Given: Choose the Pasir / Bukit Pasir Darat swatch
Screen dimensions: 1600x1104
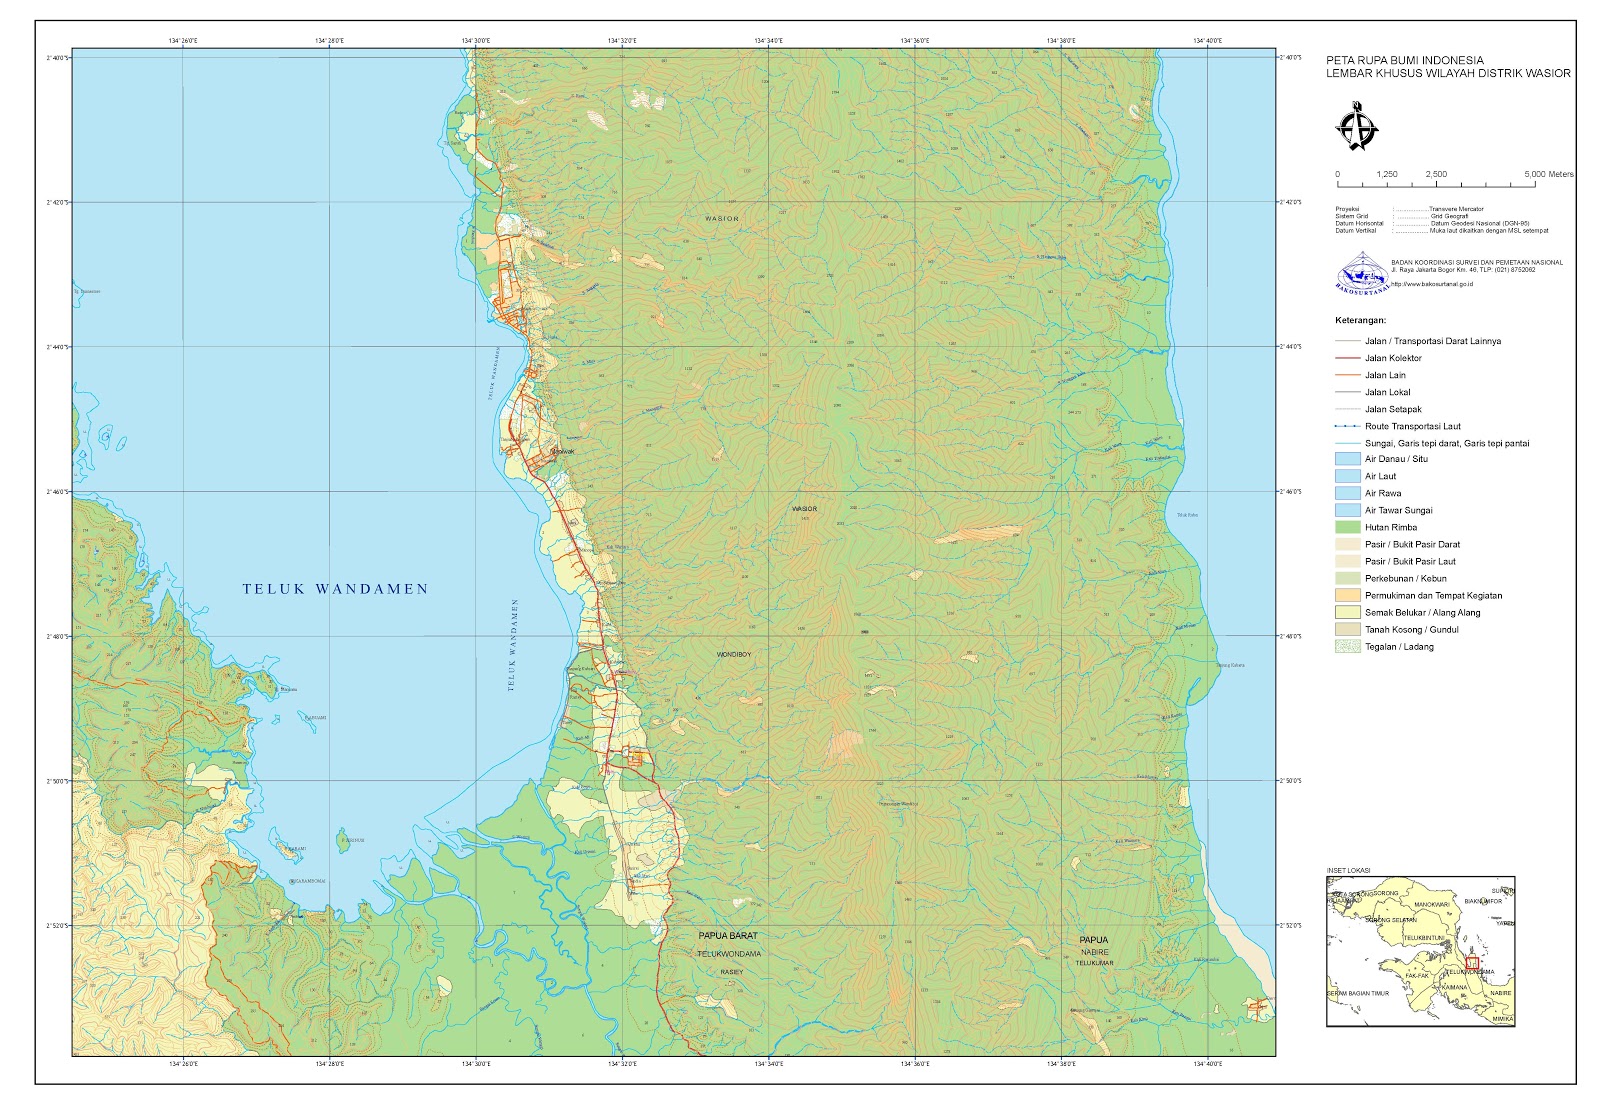Looking at the screenshot, I should [x=1347, y=544].
